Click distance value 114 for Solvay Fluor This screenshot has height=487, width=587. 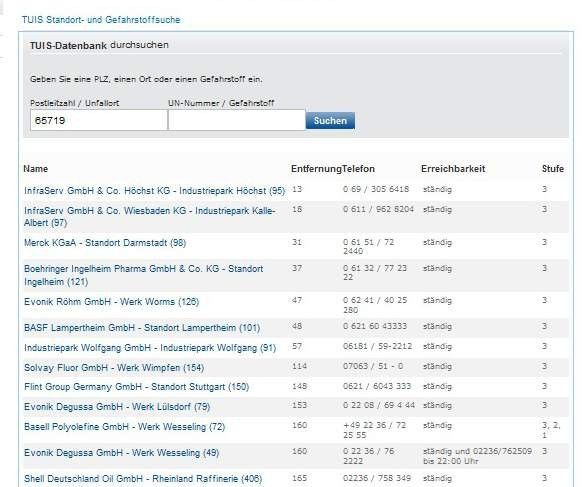[x=299, y=366]
